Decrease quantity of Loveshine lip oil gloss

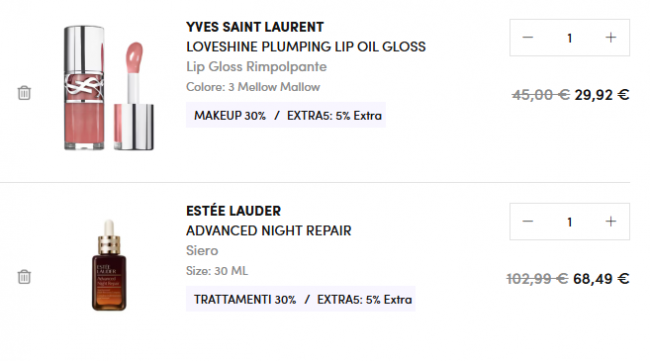(527, 38)
